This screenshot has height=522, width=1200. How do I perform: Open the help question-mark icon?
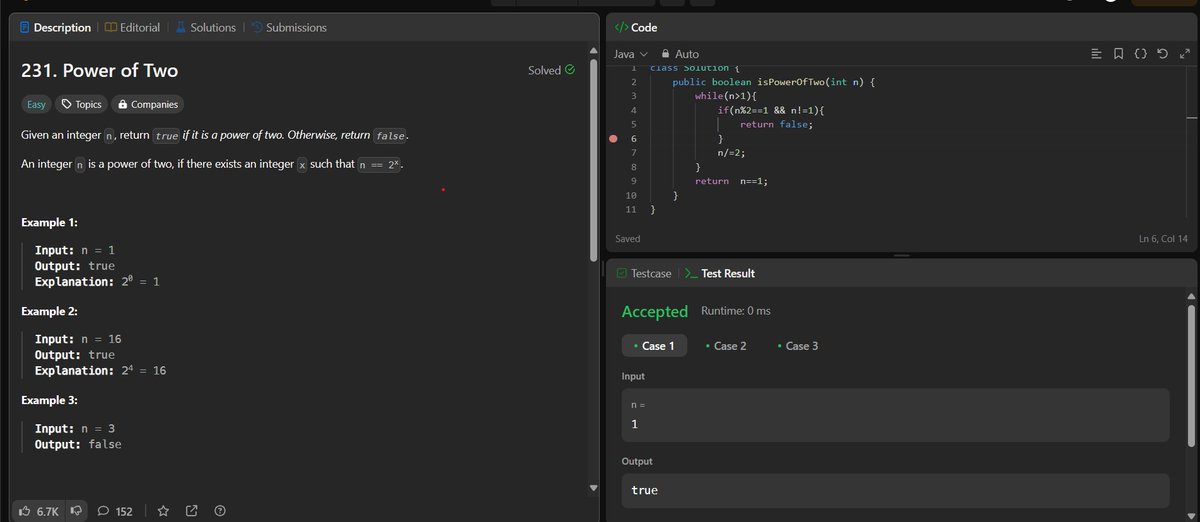coord(219,511)
